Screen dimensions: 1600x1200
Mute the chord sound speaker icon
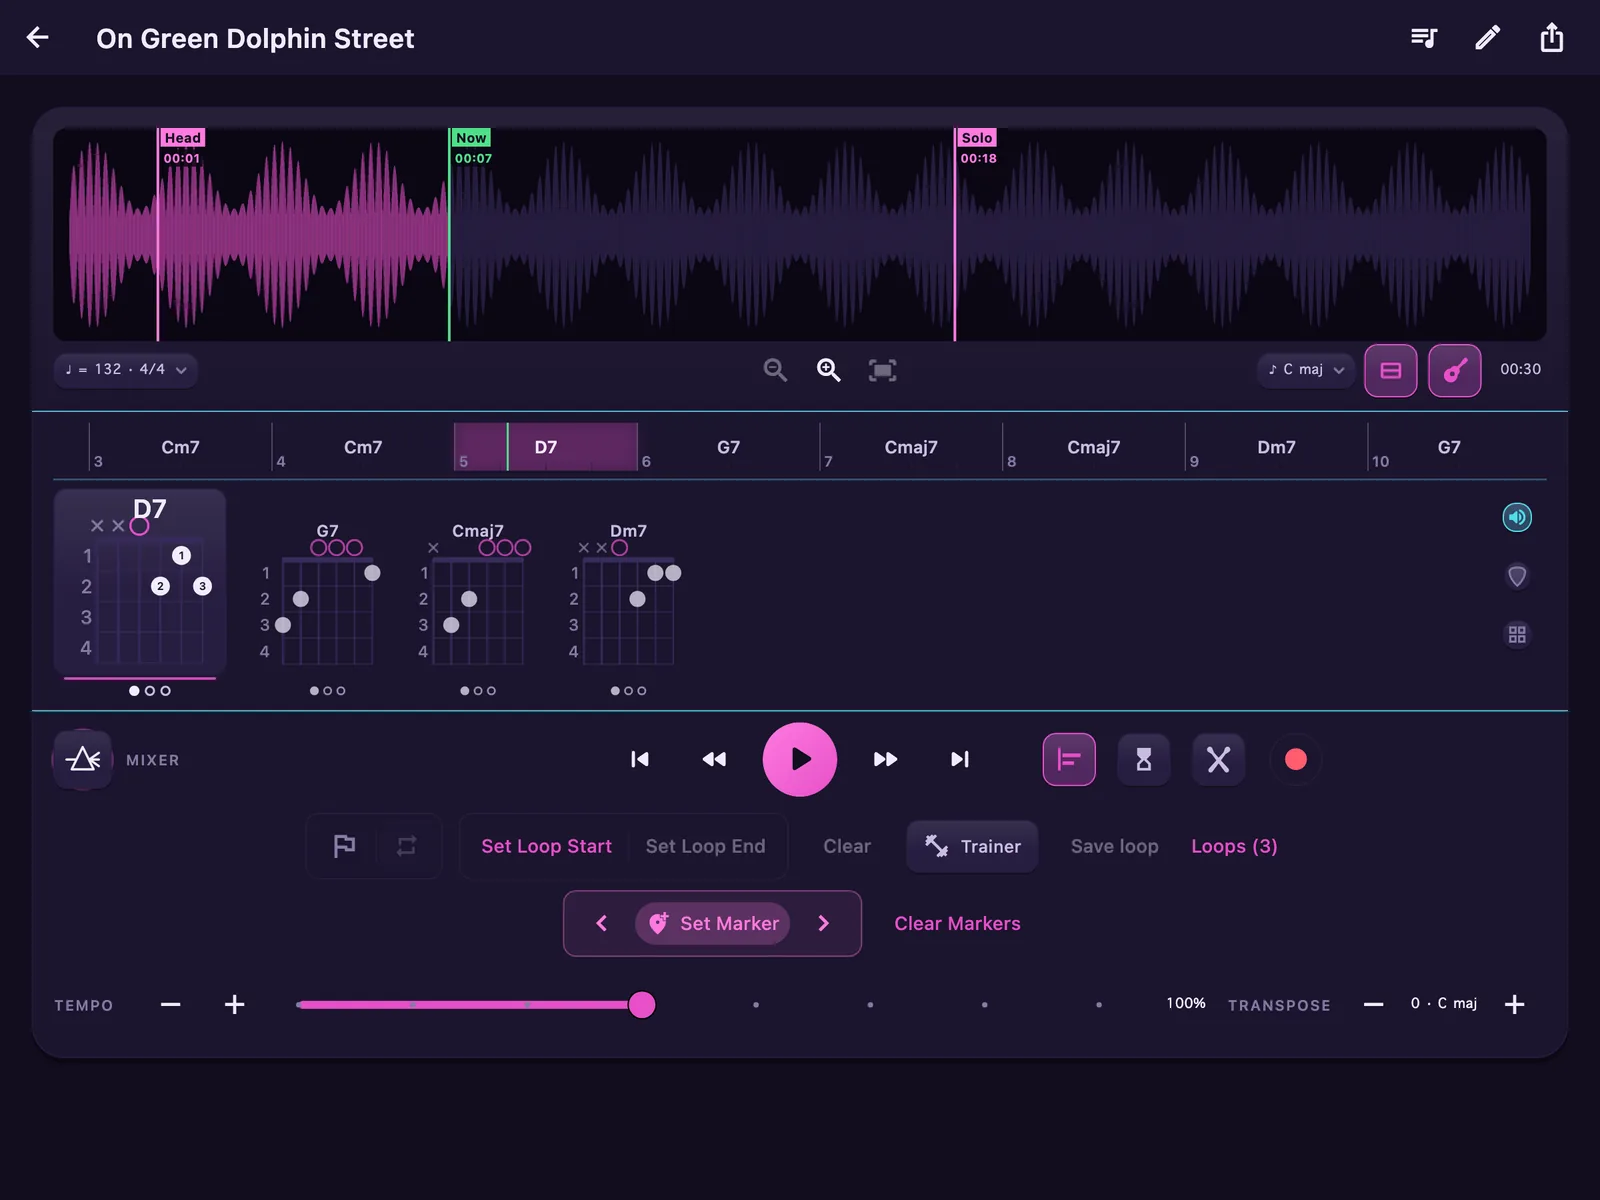coord(1517,517)
